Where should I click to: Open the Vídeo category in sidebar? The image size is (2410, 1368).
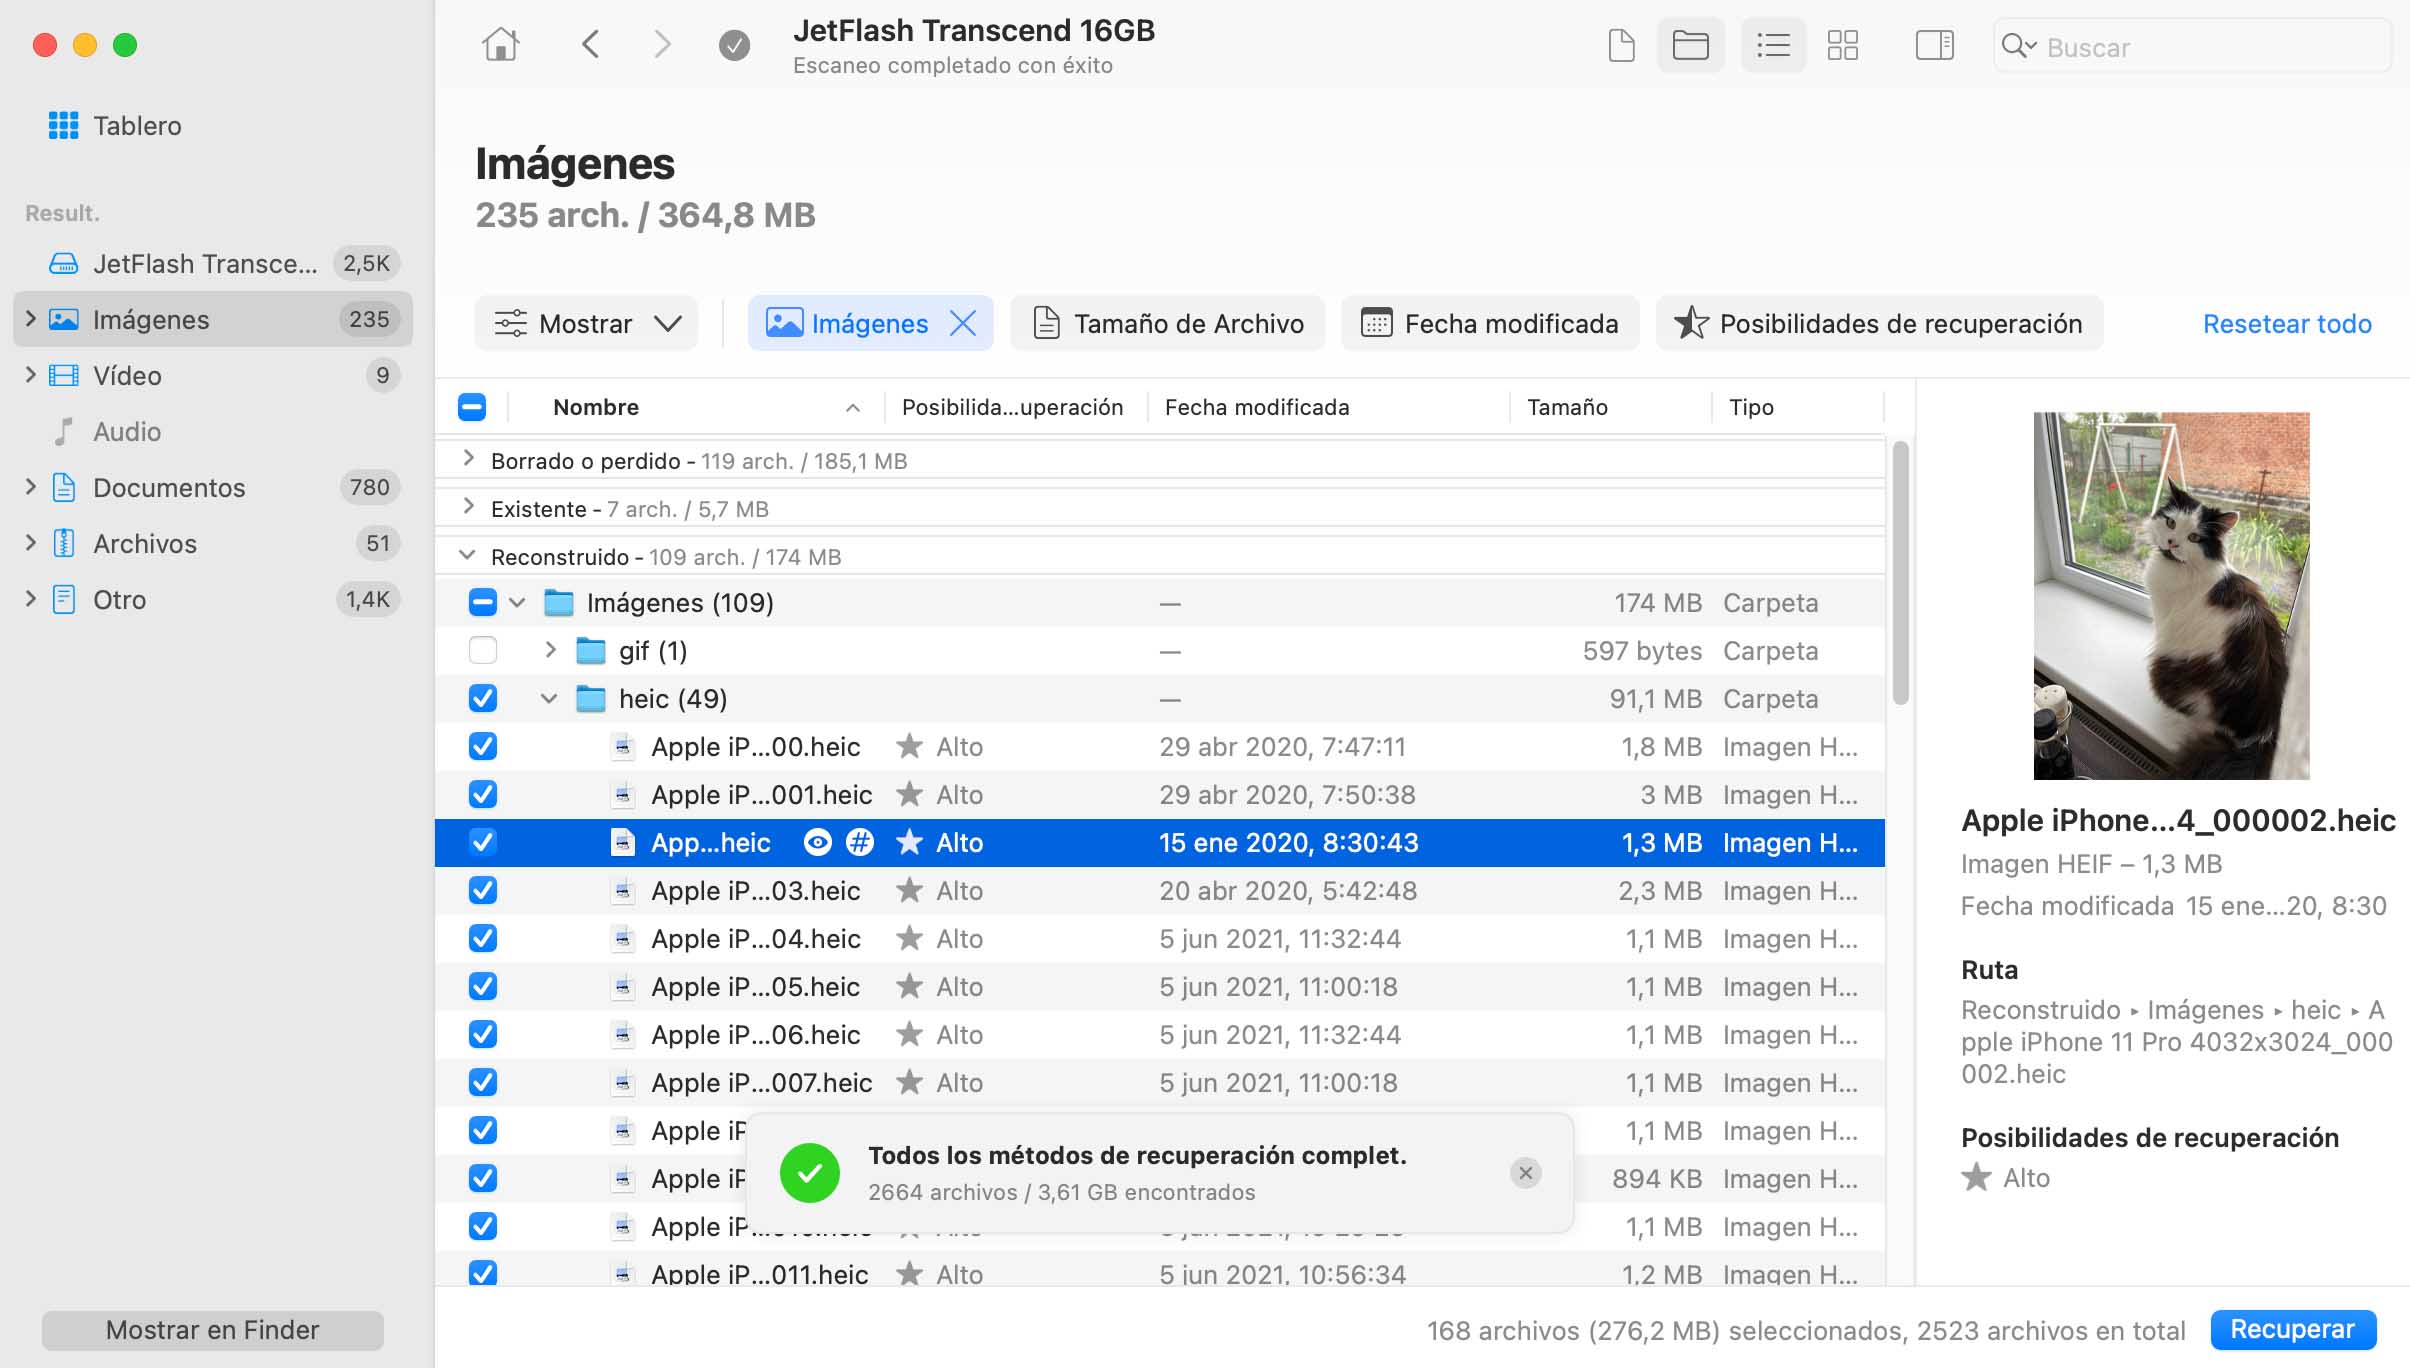point(213,375)
